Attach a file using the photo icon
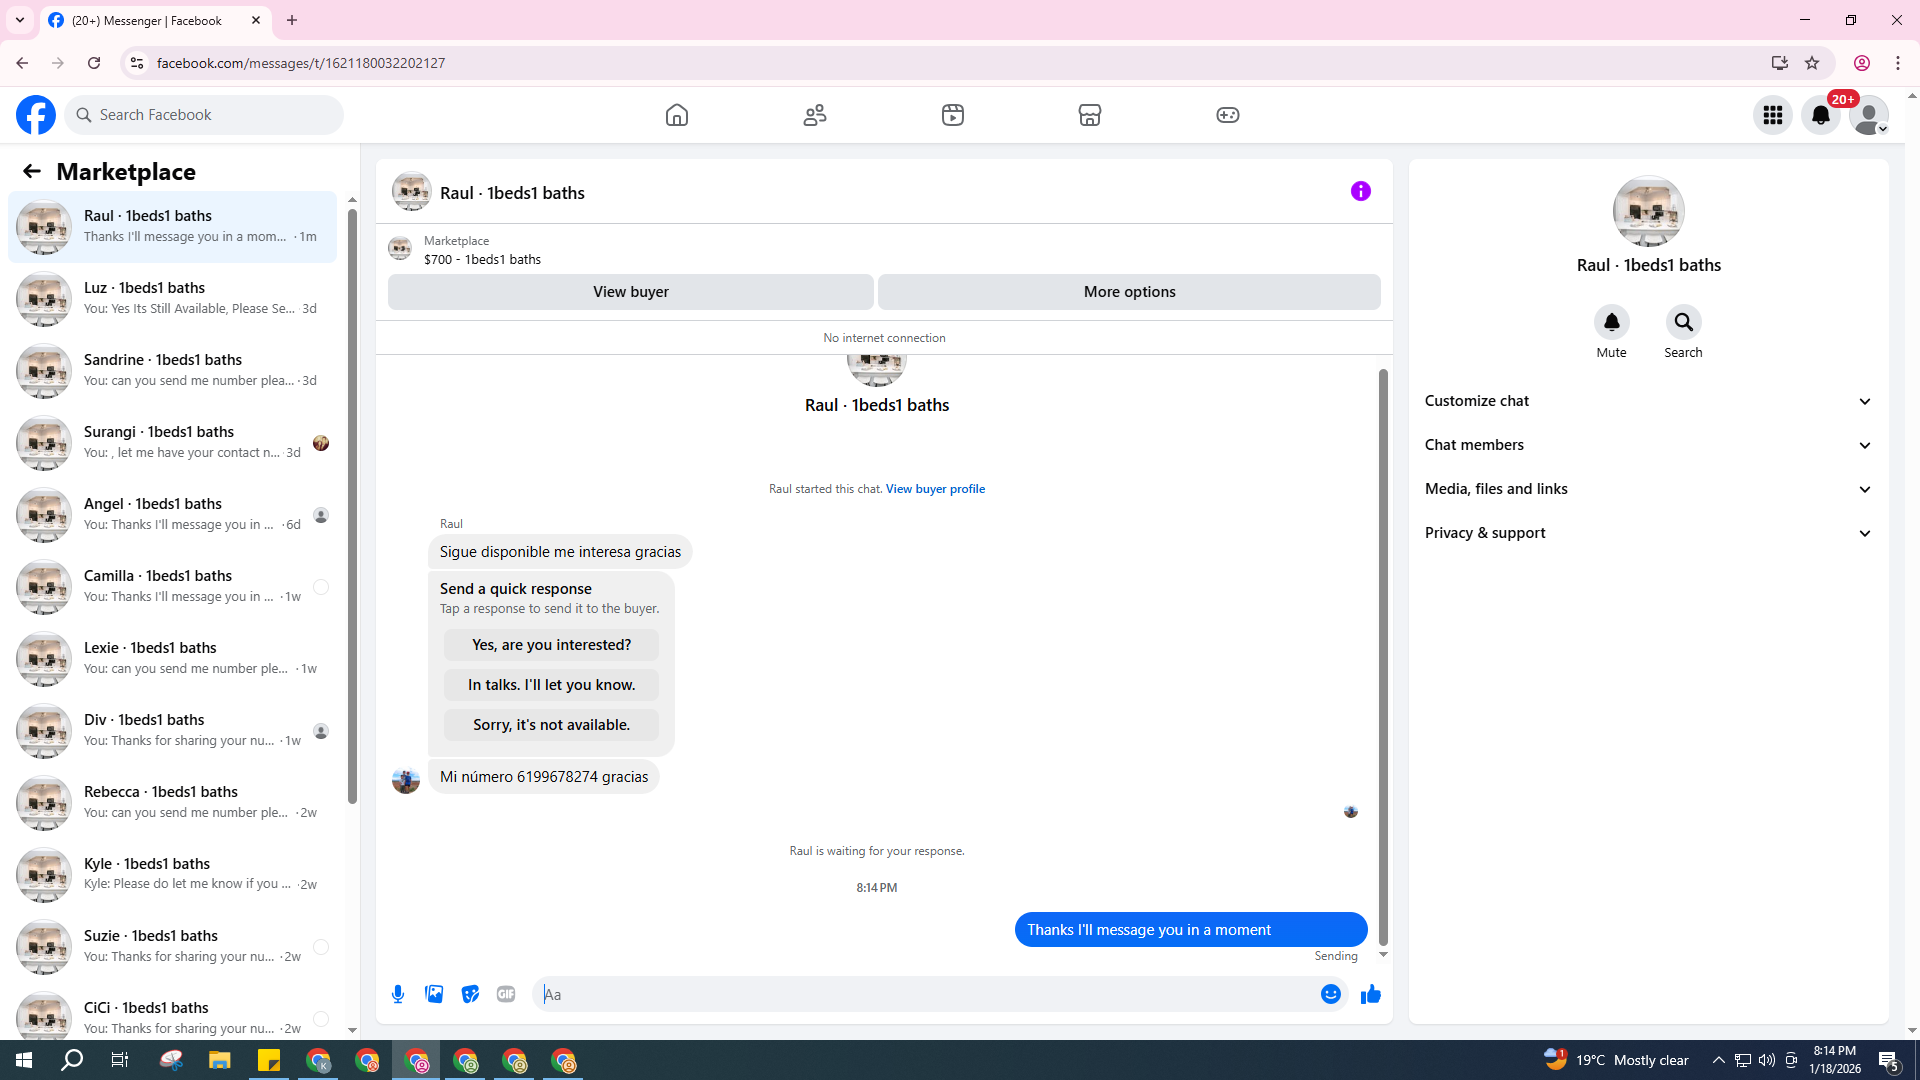Screen dimensions: 1920x1080 434,994
